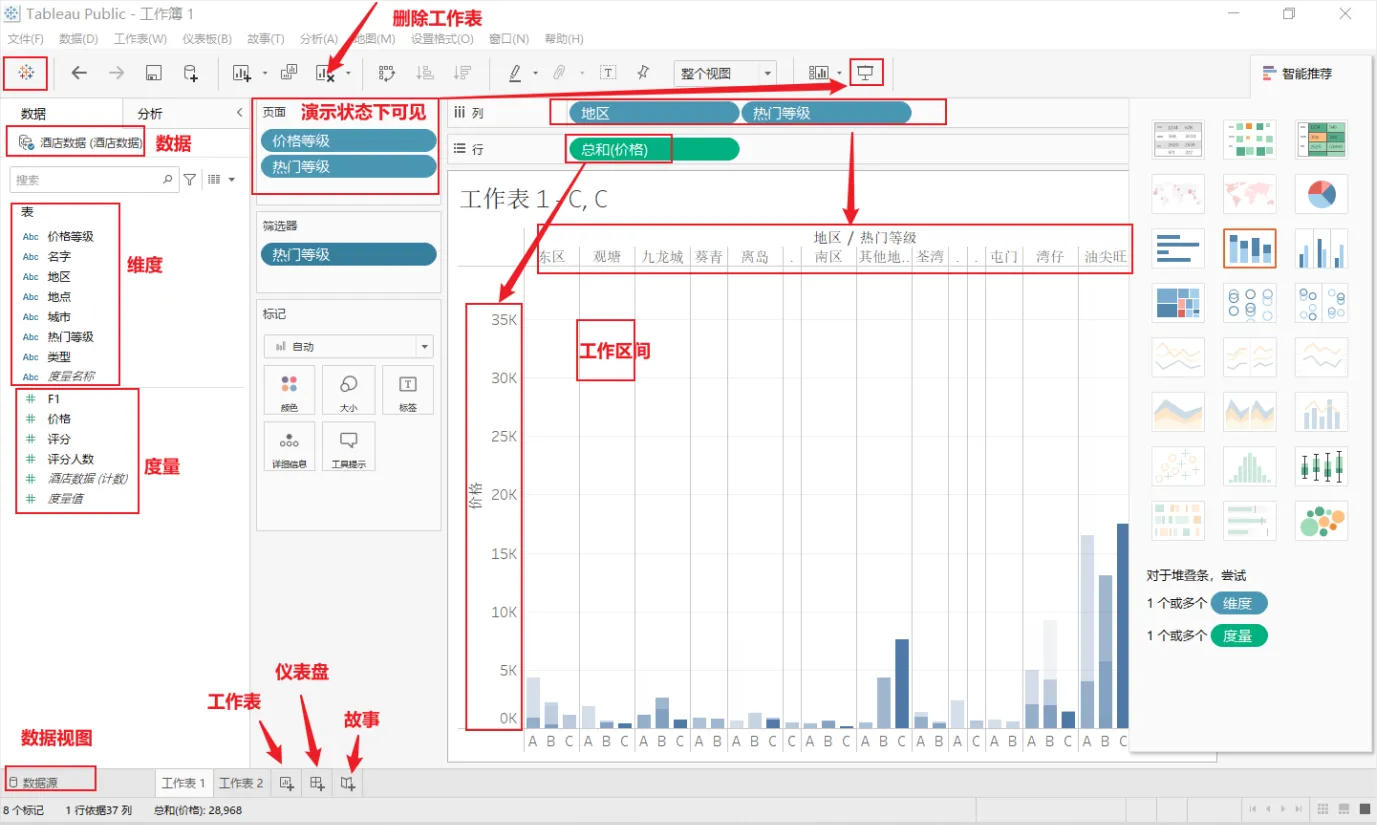Image resolution: width=1377 pixels, height=825 pixels.
Task: Click the undo back arrow
Action: (79, 73)
